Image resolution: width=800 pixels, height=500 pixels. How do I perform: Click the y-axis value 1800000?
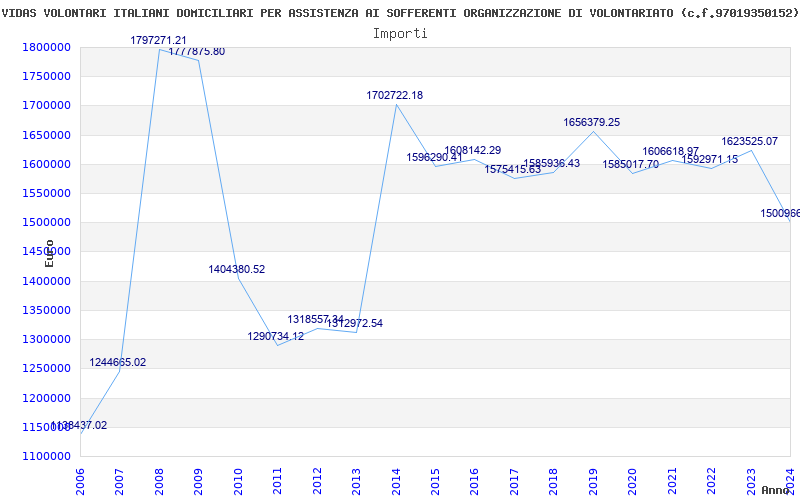pyautogui.click(x=47, y=47)
